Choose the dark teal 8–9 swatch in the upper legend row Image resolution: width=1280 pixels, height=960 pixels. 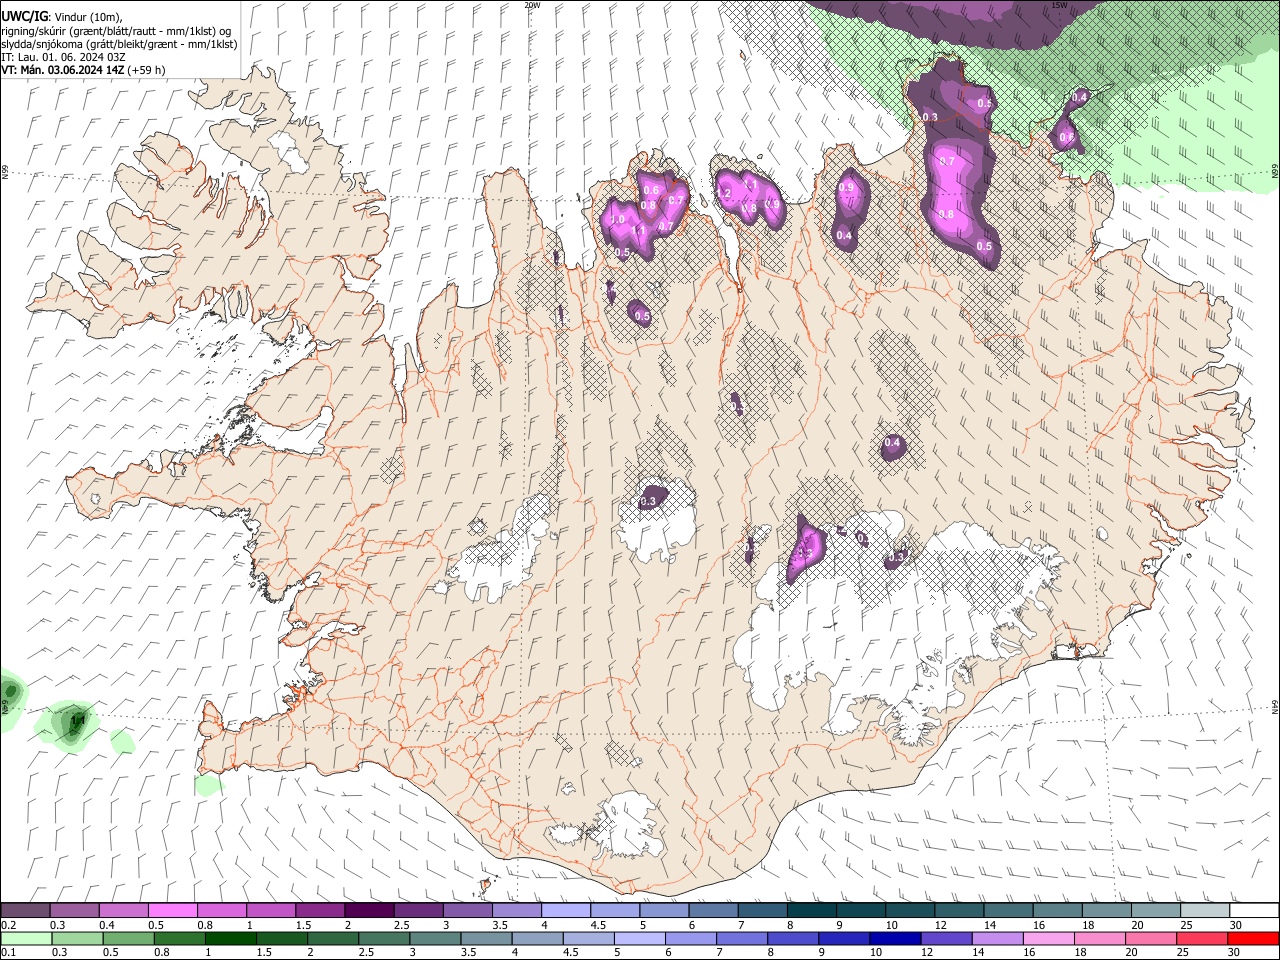pos(812,911)
